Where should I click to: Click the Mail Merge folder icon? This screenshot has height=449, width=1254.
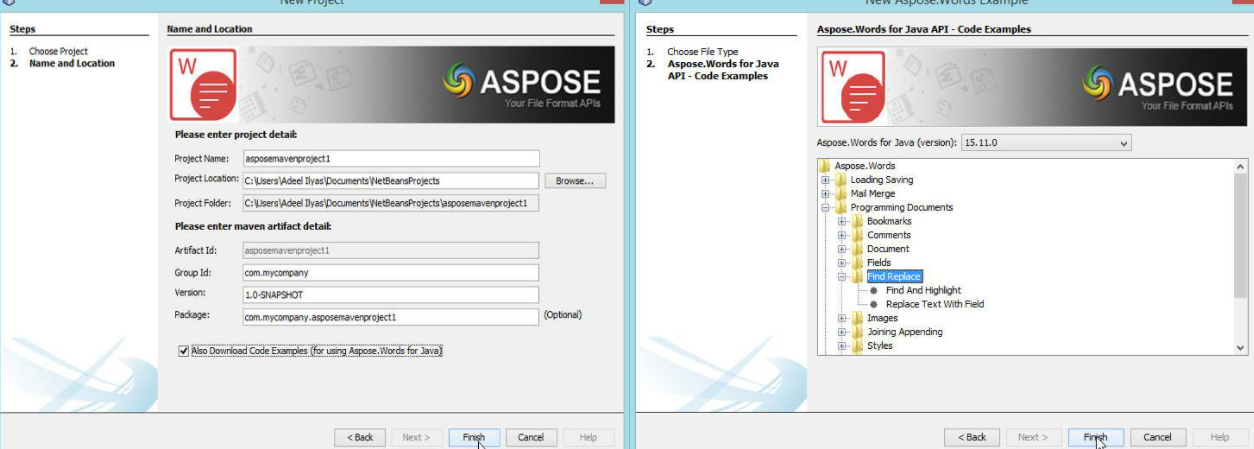coord(841,194)
